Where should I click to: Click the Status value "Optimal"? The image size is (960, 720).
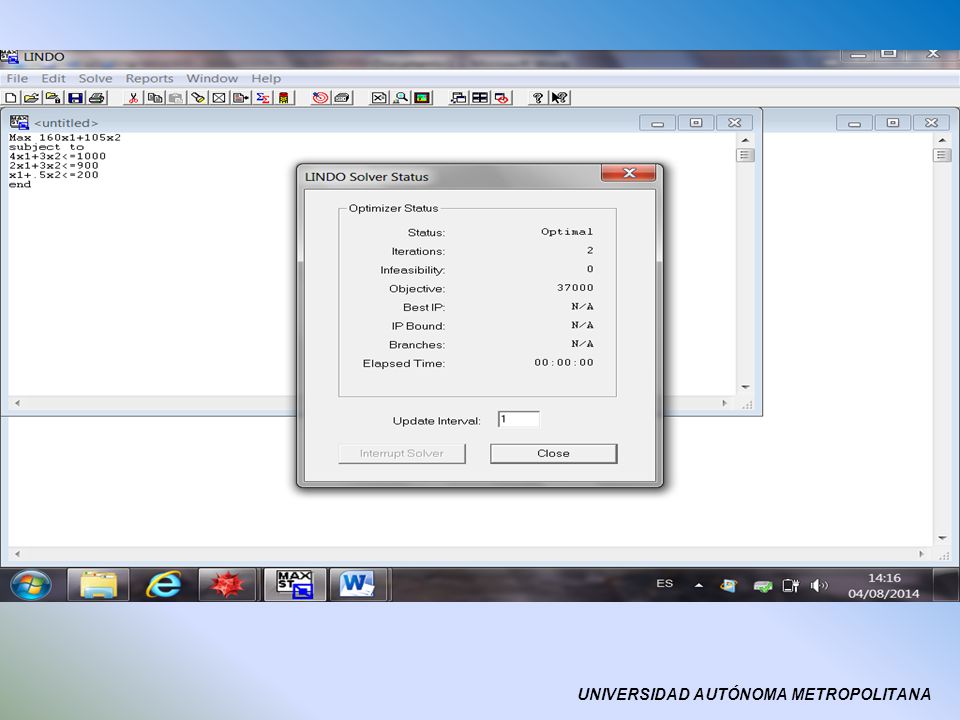pyautogui.click(x=567, y=232)
